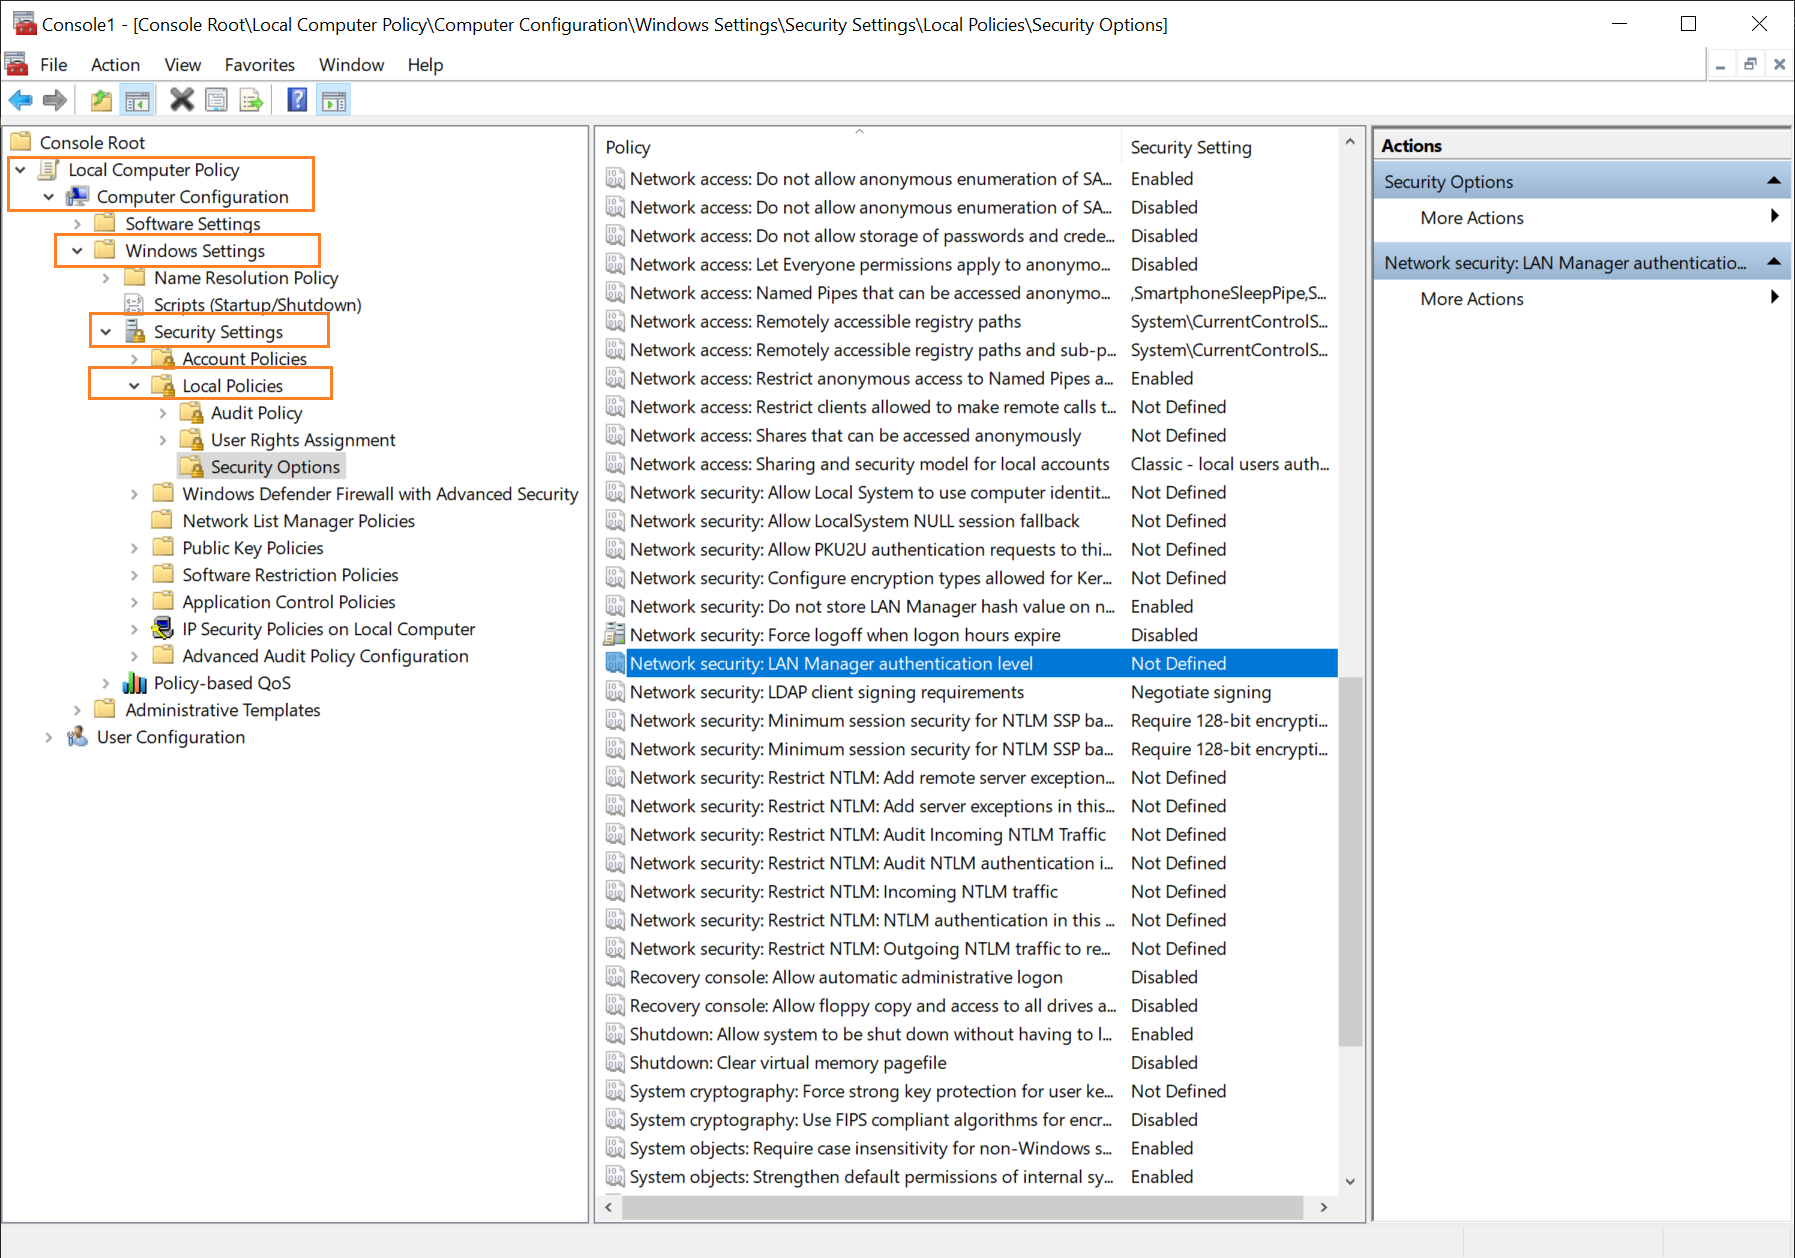This screenshot has width=1795, height=1258.
Task: Click the policy list scroll down arrow
Action: point(1350,1181)
